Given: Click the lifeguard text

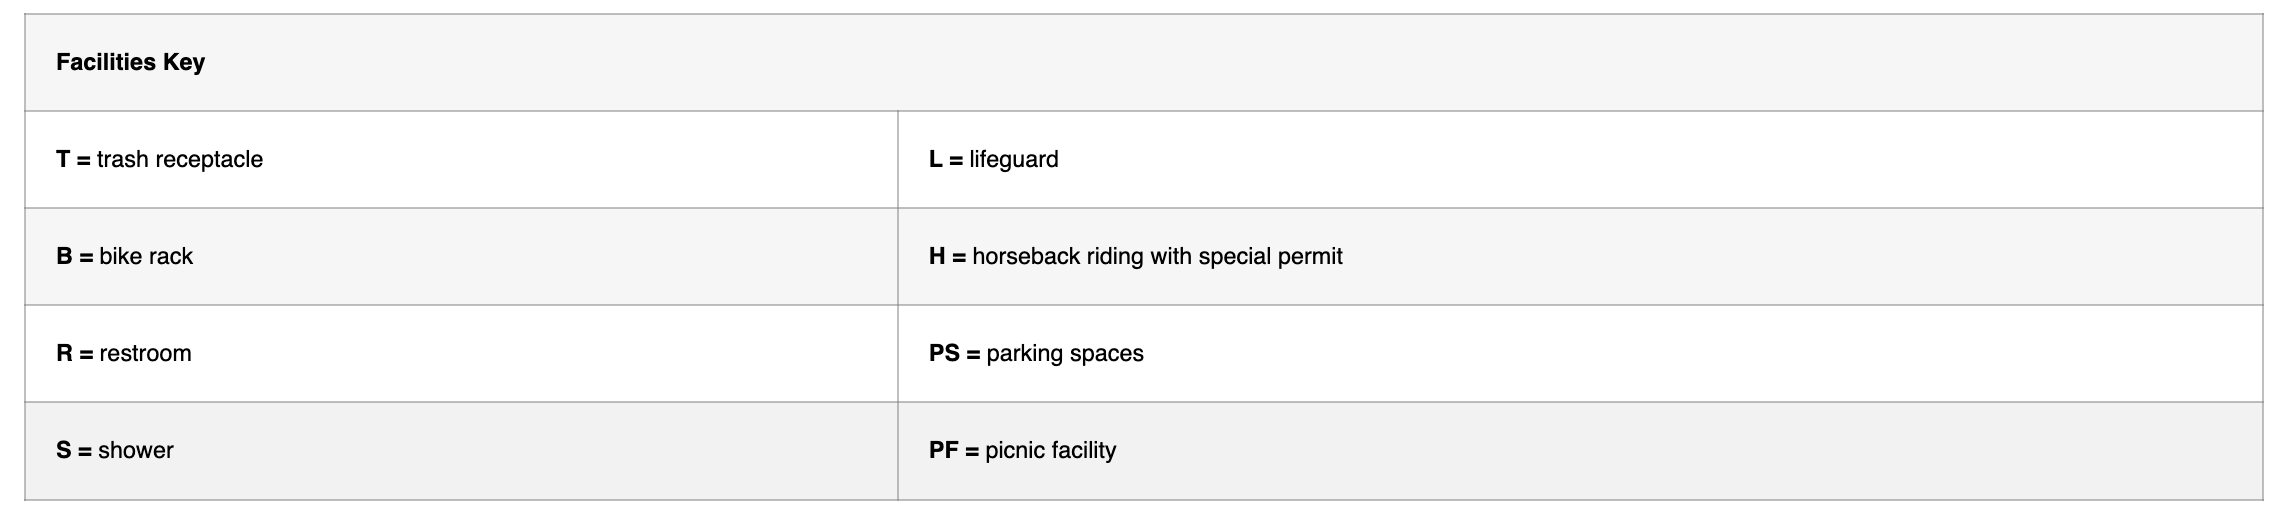Looking at the screenshot, I should (x=1013, y=159).
